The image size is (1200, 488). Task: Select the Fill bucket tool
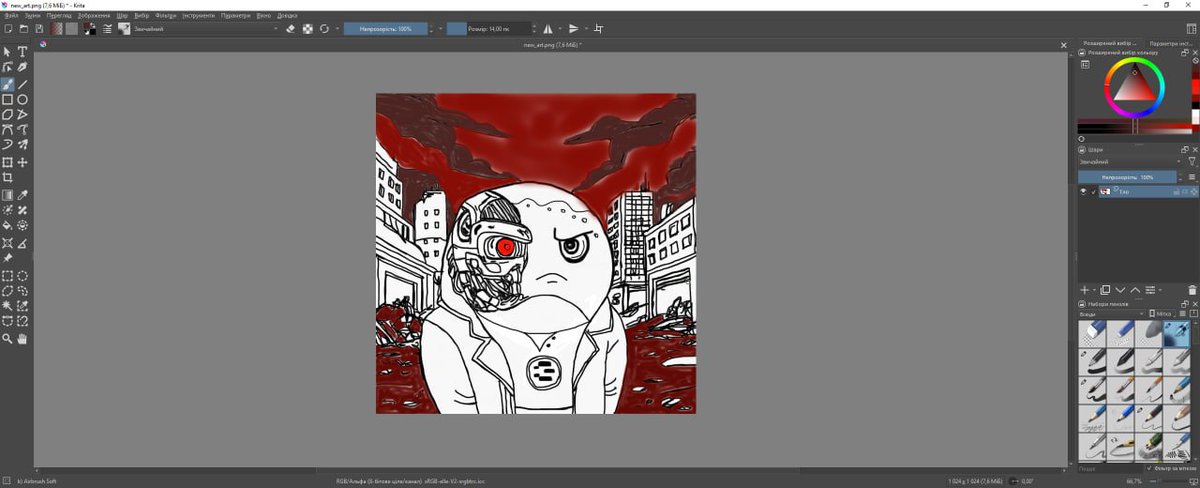[x=7, y=225]
